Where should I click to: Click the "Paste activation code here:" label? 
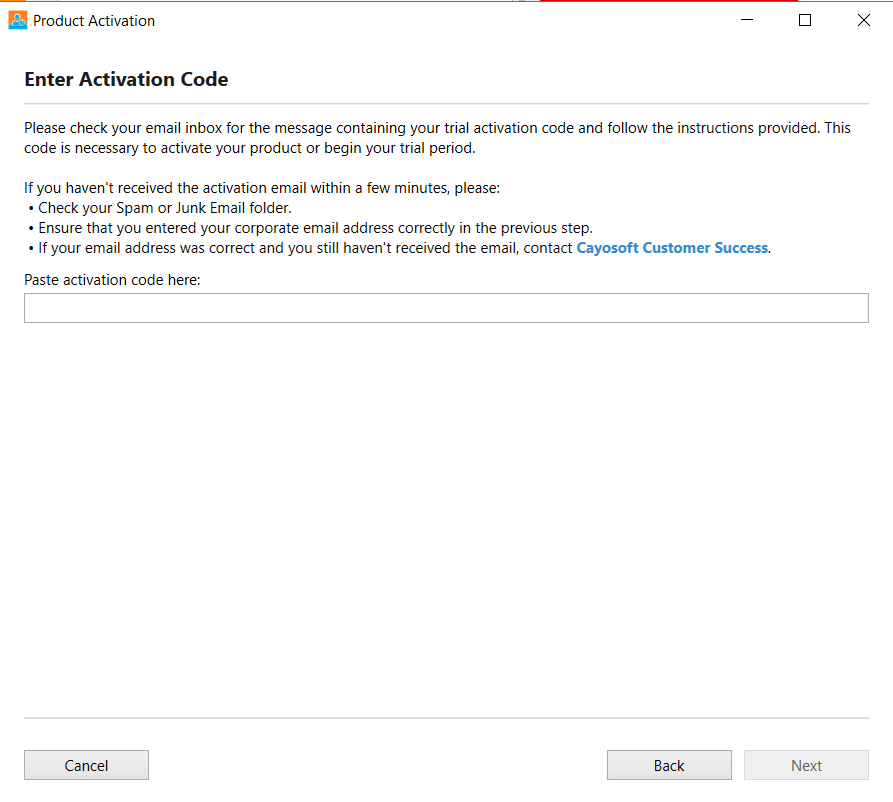112,280
